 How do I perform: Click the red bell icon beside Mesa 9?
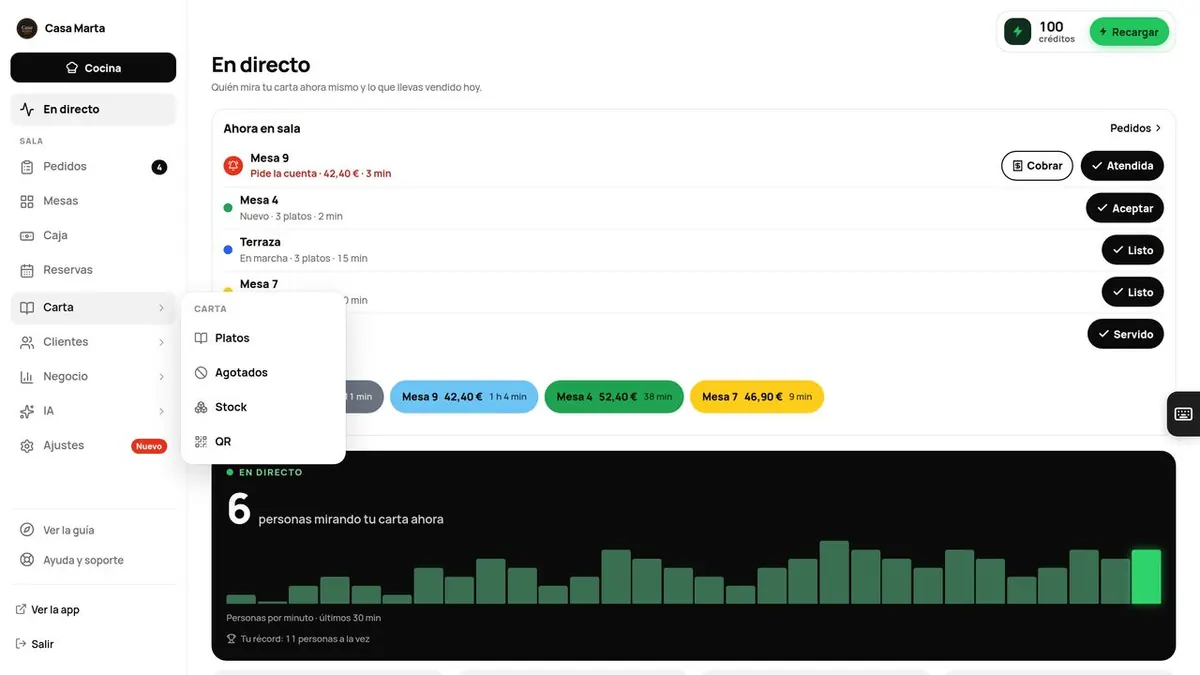point(233,166)
